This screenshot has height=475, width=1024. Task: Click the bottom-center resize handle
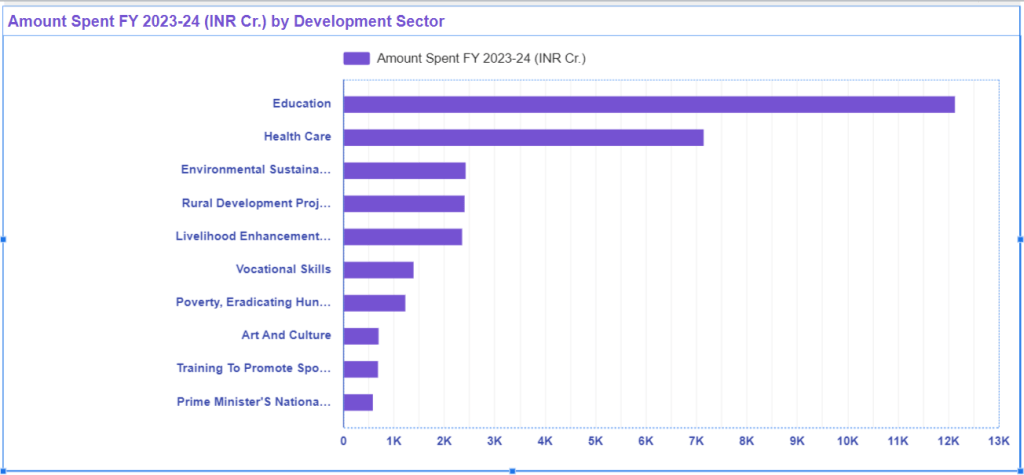pos(512,470)
